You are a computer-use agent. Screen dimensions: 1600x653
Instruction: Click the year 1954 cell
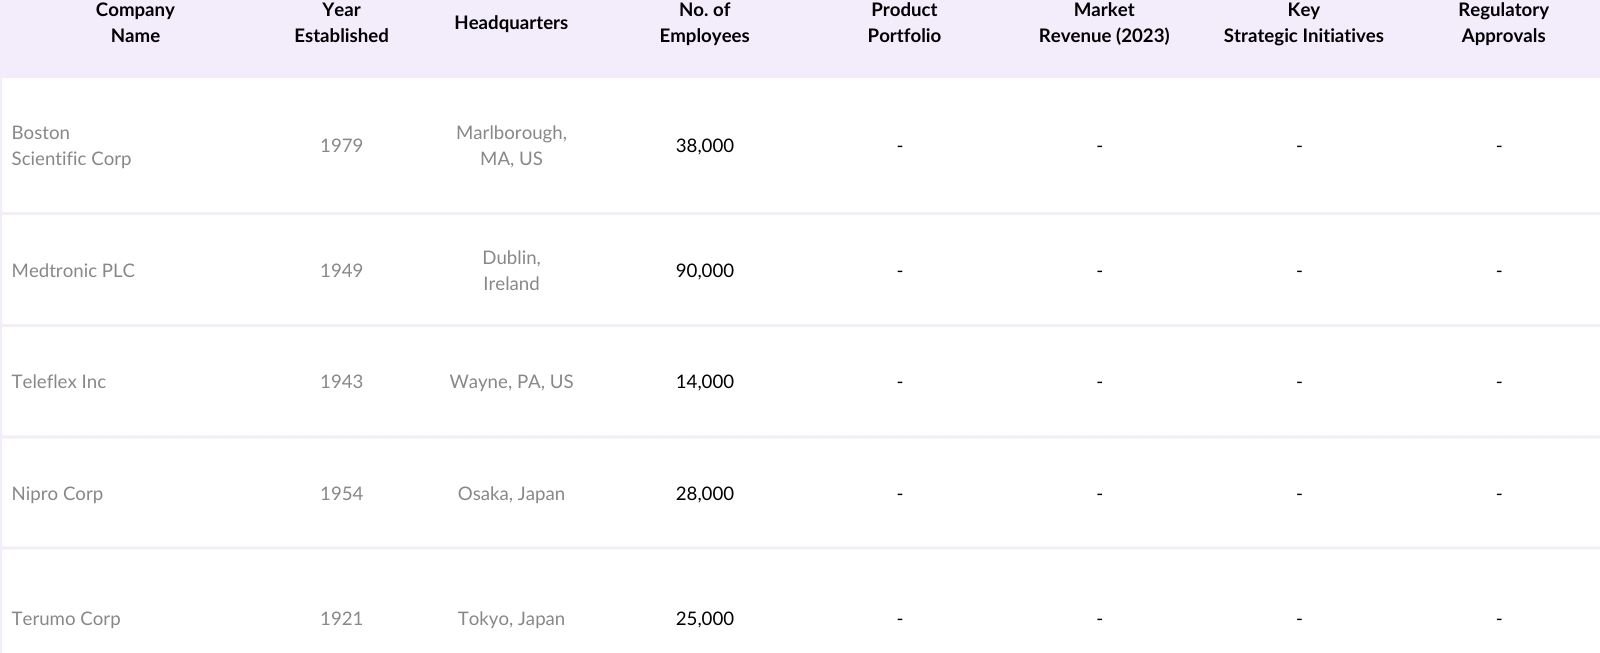click(341, 493)
